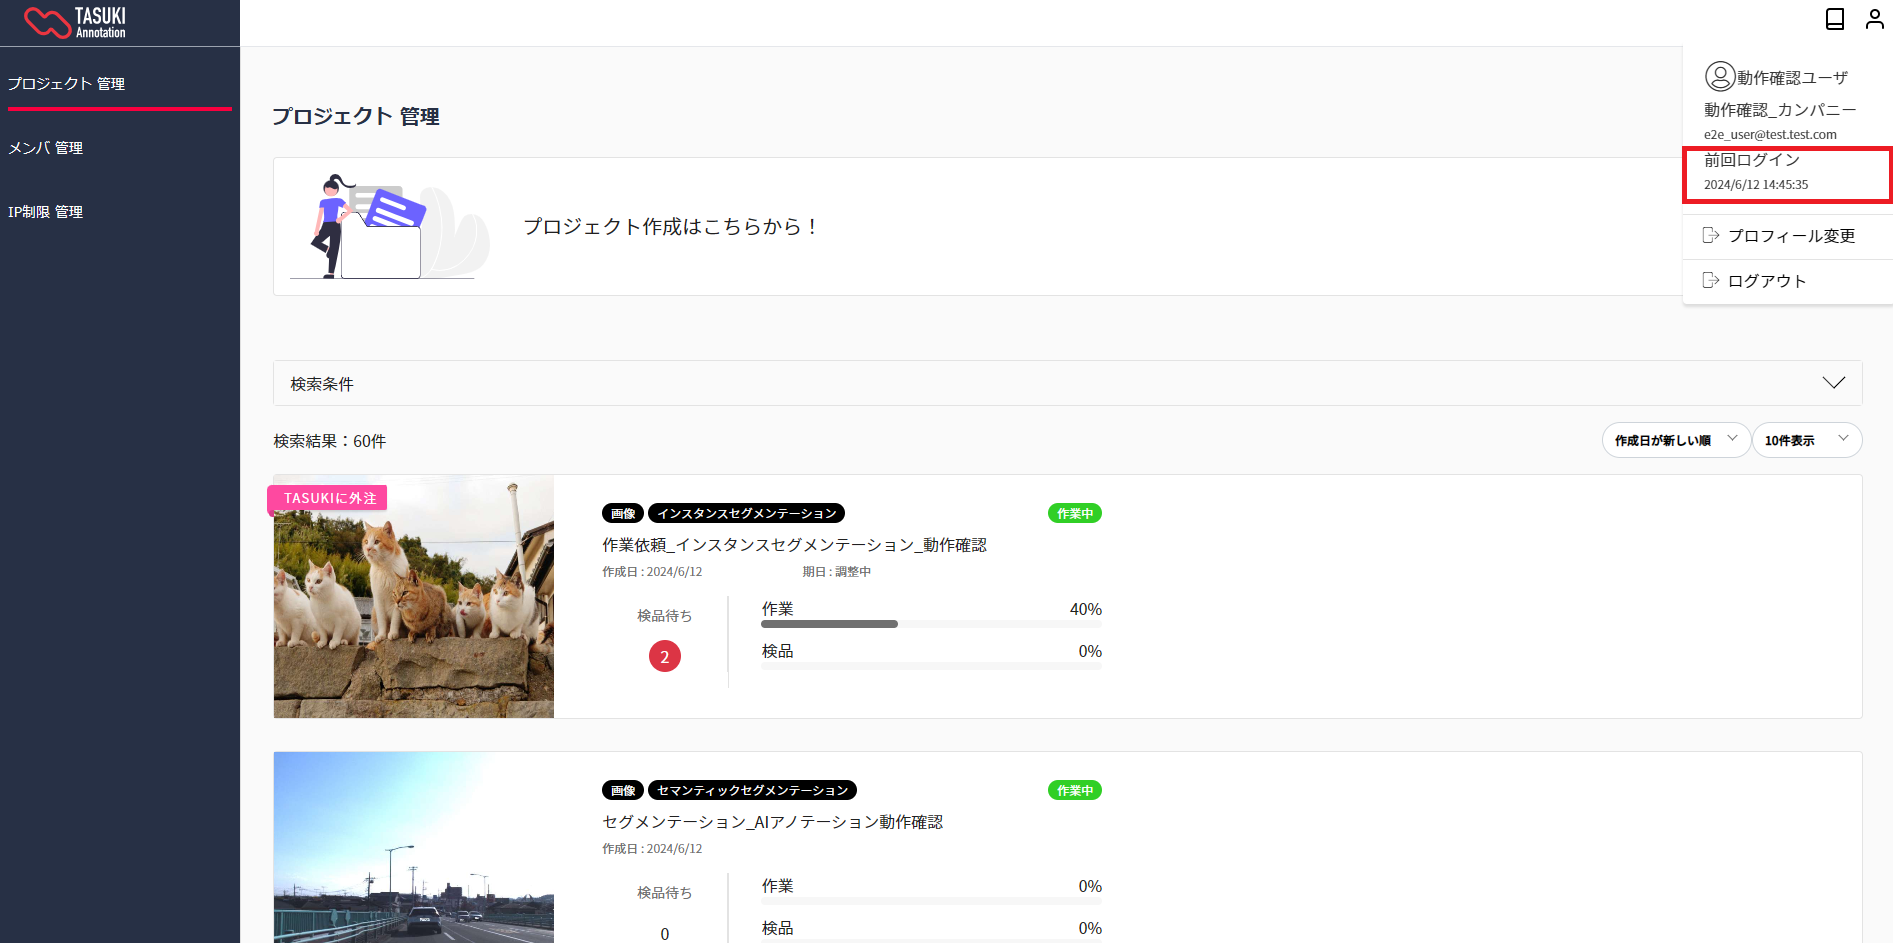Viewport: 1893px width, 943px height.
Task: Open セグメンテーション_AIアノテーション動作確認 project title
Action: [x=772, y=822]
